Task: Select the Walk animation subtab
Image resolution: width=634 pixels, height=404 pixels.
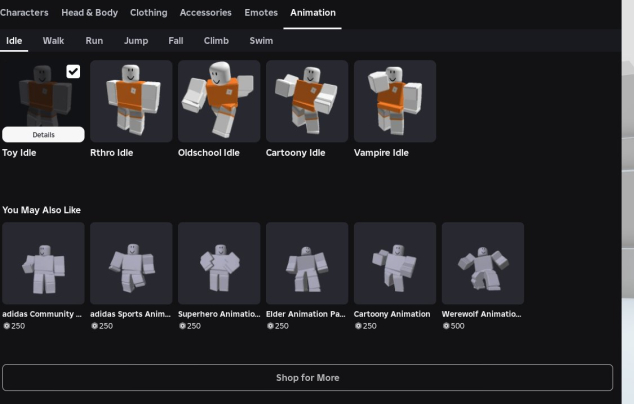Action: (53, 41)
